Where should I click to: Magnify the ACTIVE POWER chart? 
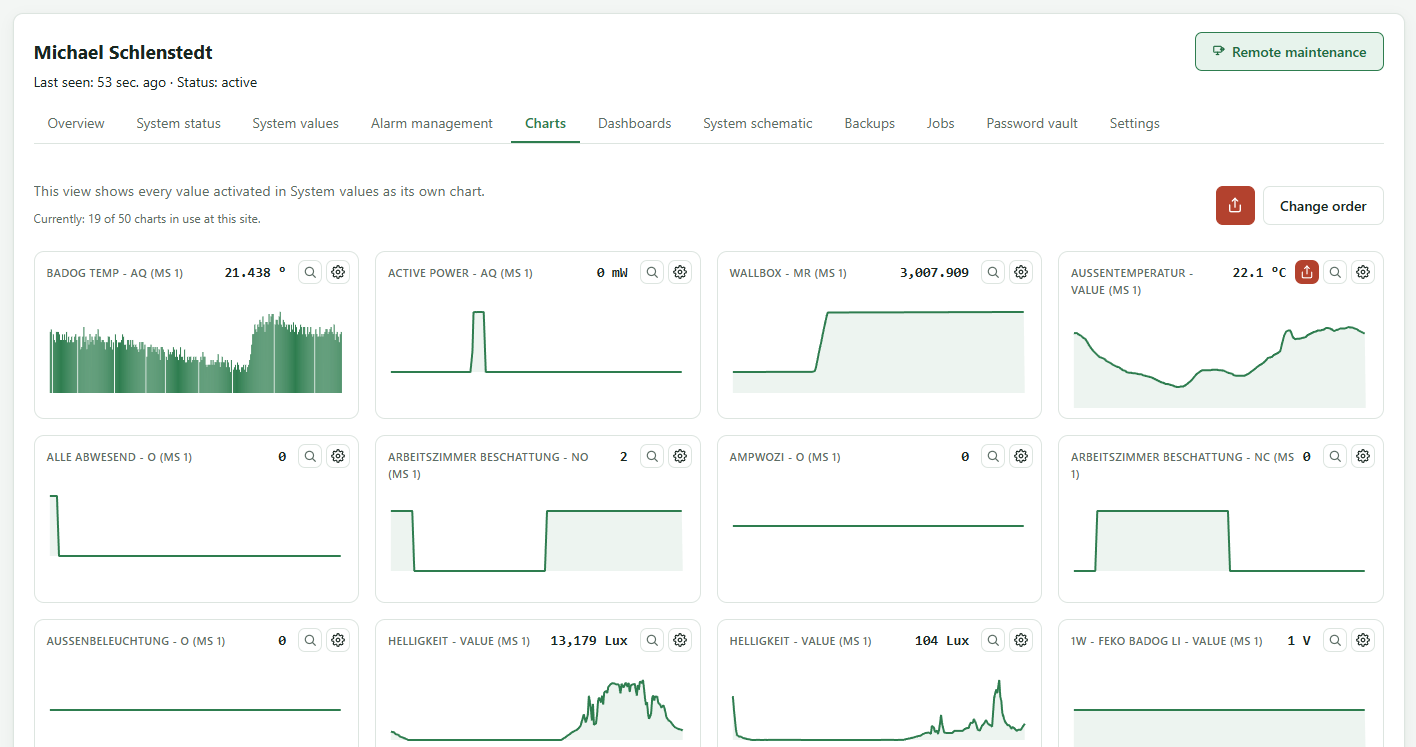click(x=652, y=272)
